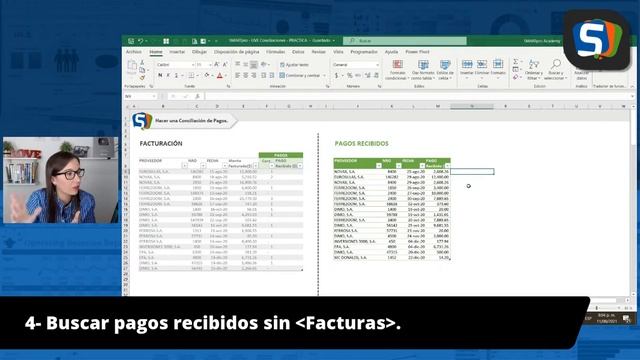640x360 pixels.
Task: Select the empty cell beside Pagos Recibidos header
Action: pos(472,172)
